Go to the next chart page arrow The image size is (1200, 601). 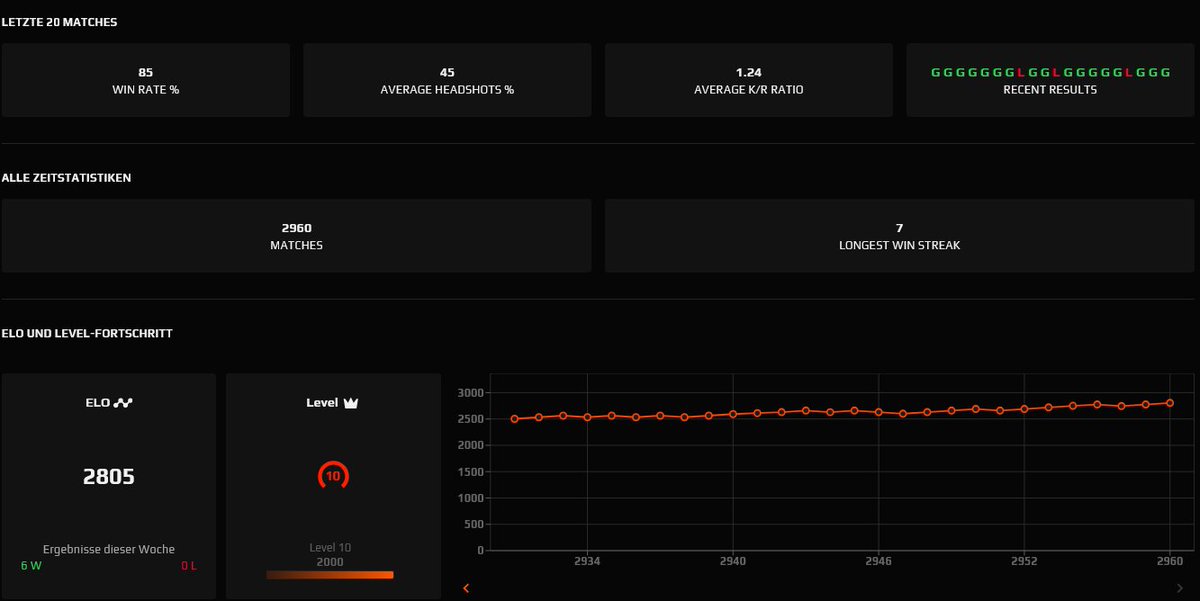(1180, 588)
